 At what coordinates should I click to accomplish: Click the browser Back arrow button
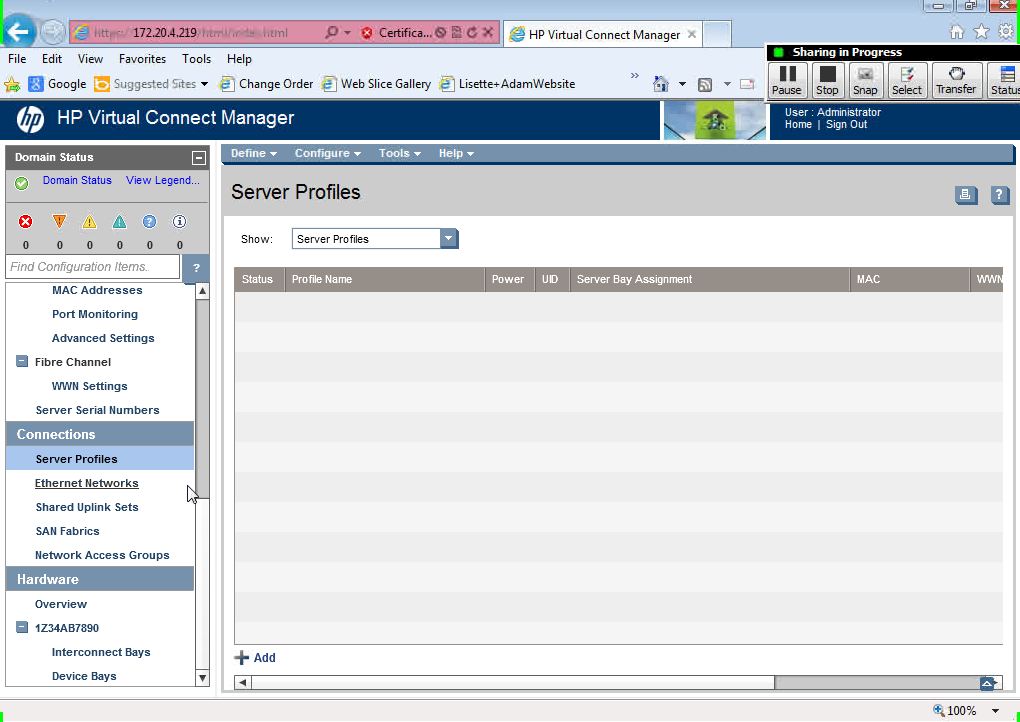click(x=18, y=31)
